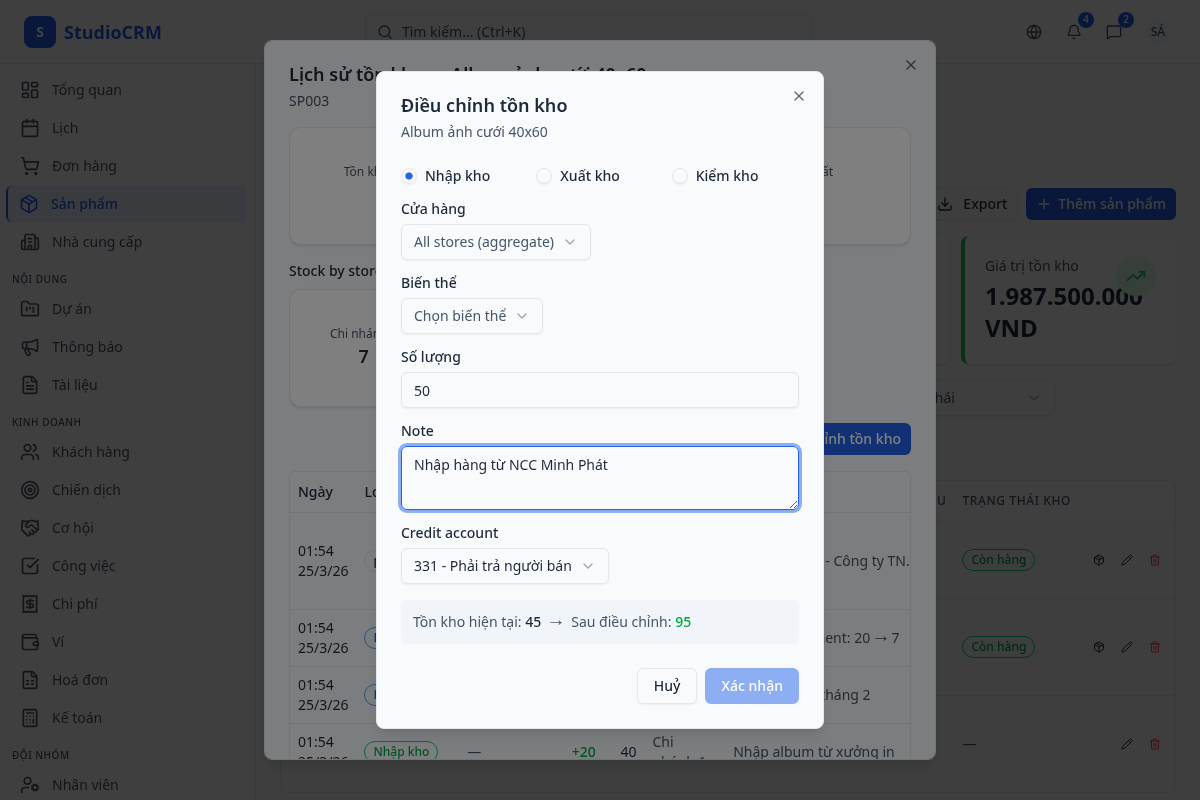The width and height of the screenshot is (1200, 800).
Task: Open the Credit account dropdown
Action: click(x=504, y=566)
